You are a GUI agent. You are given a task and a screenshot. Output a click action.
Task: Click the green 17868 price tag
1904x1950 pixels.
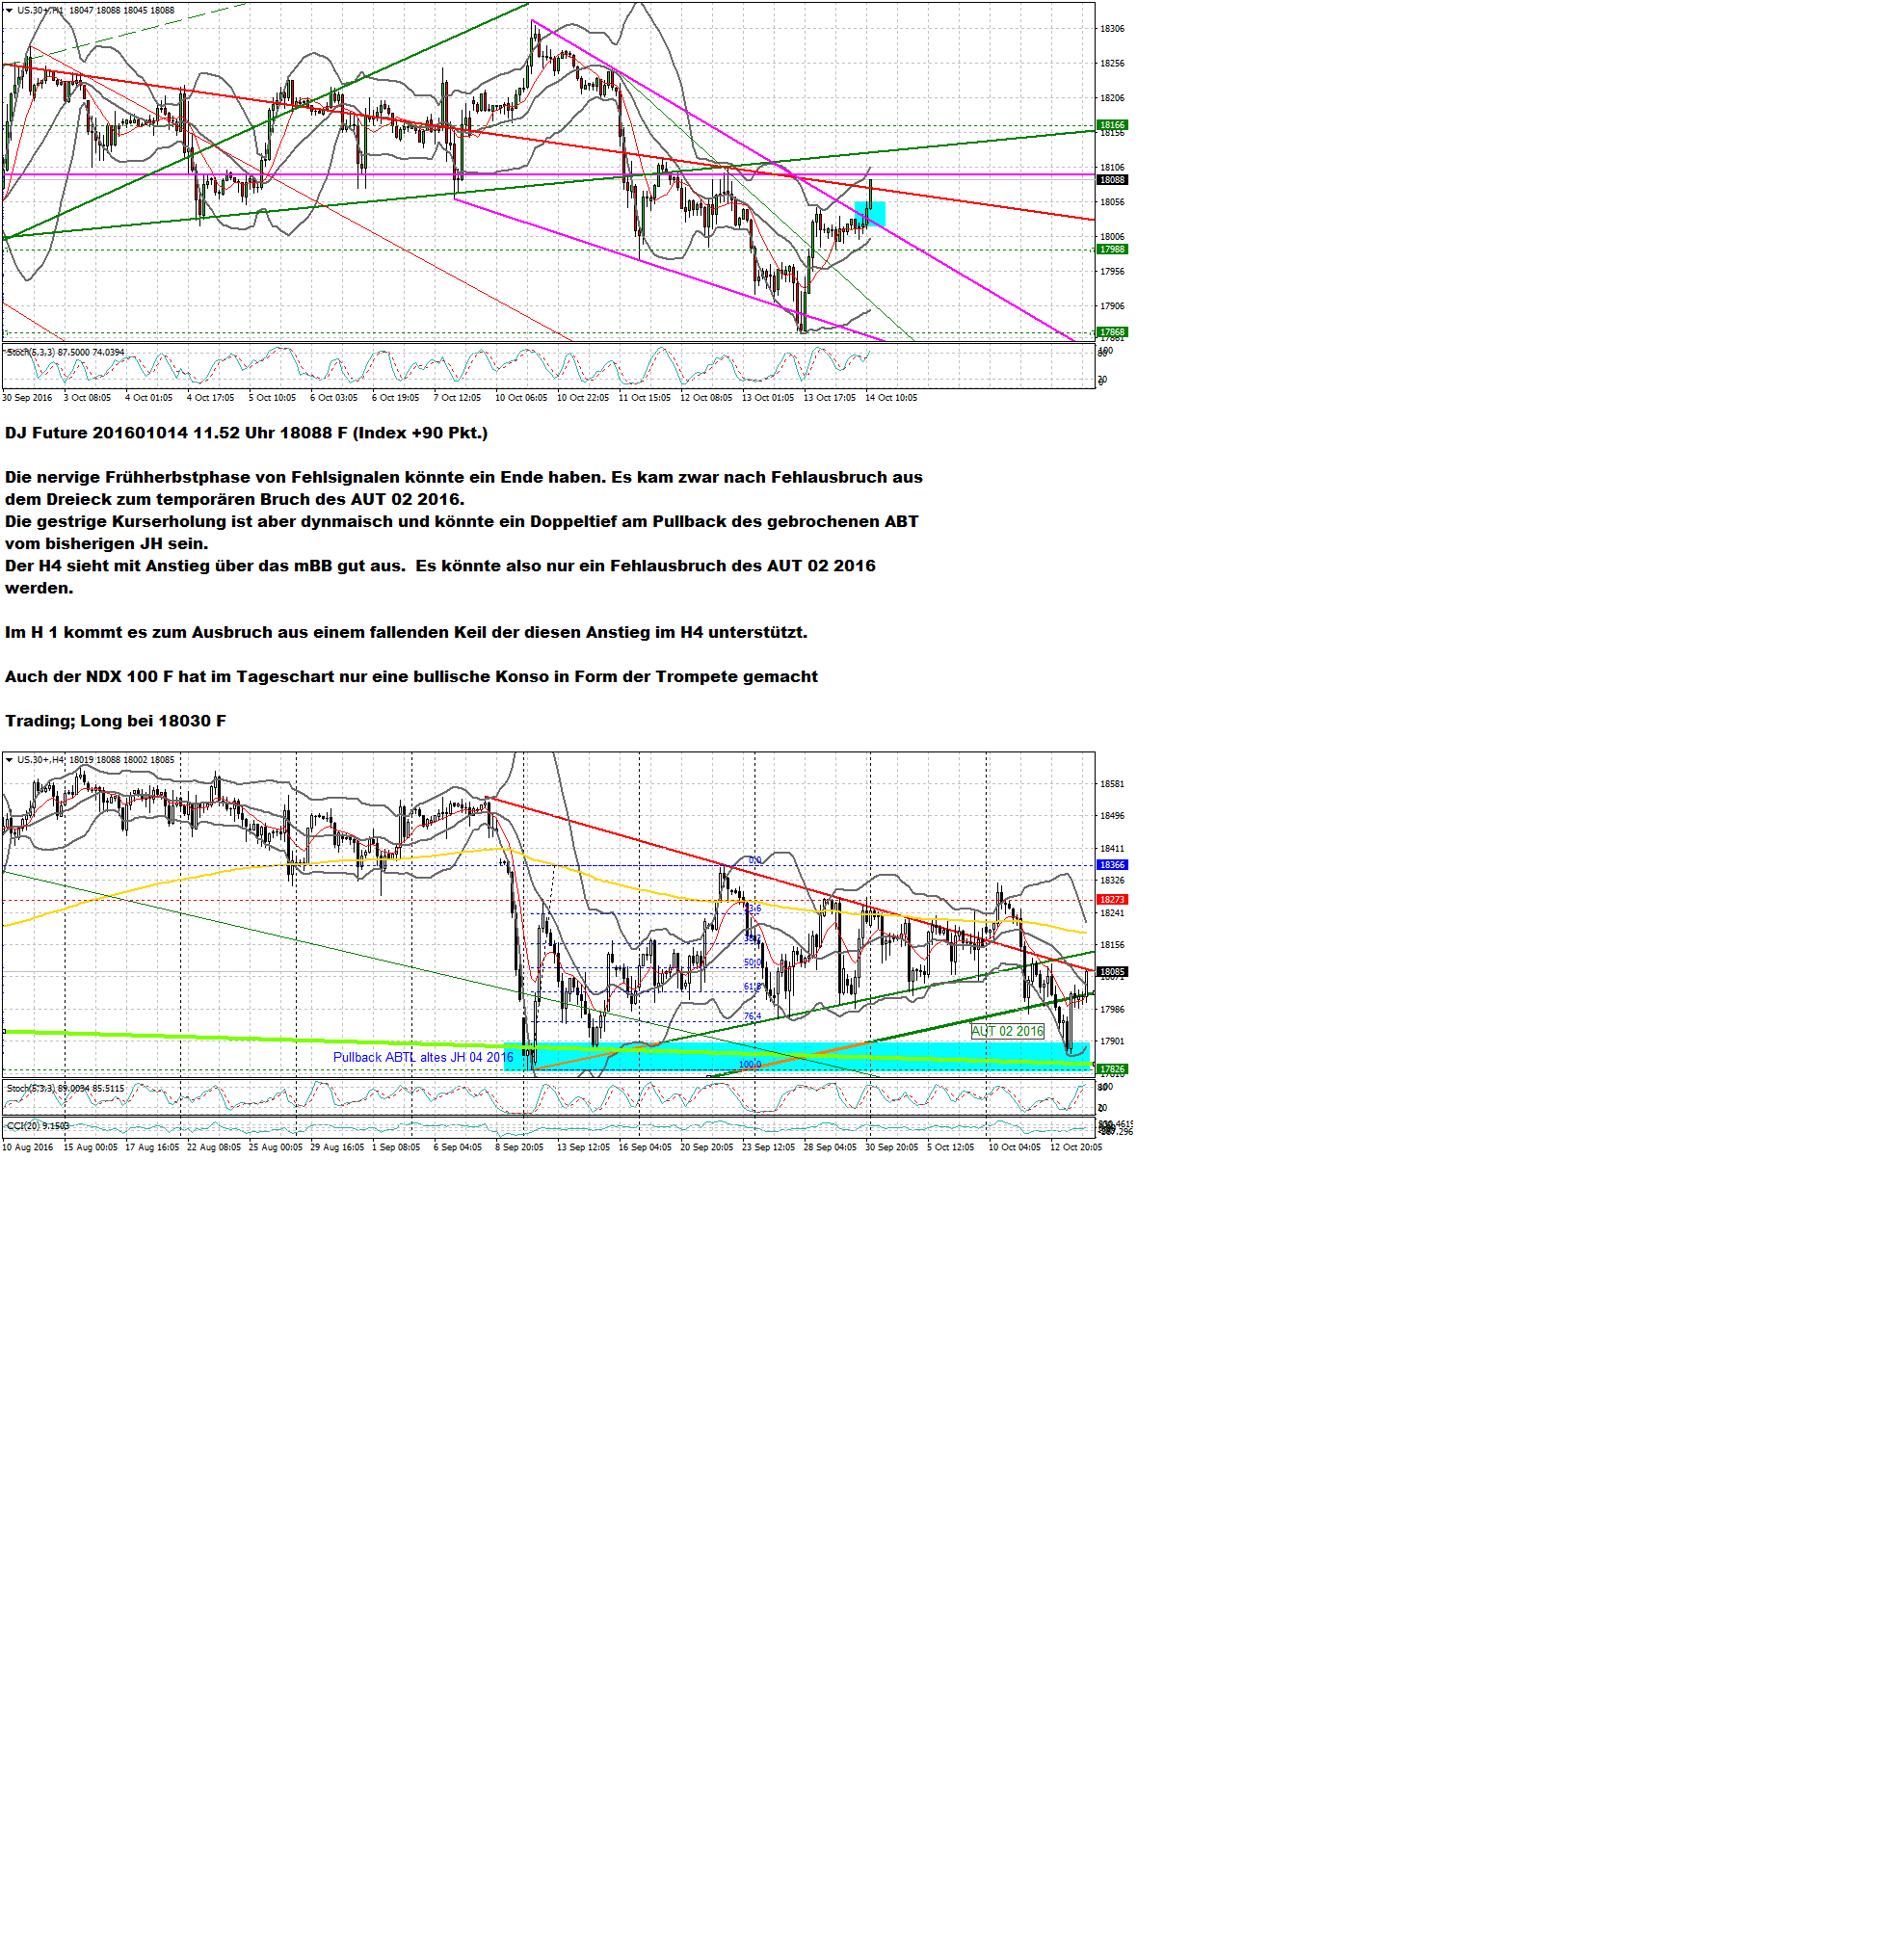tap(1112, 332)
